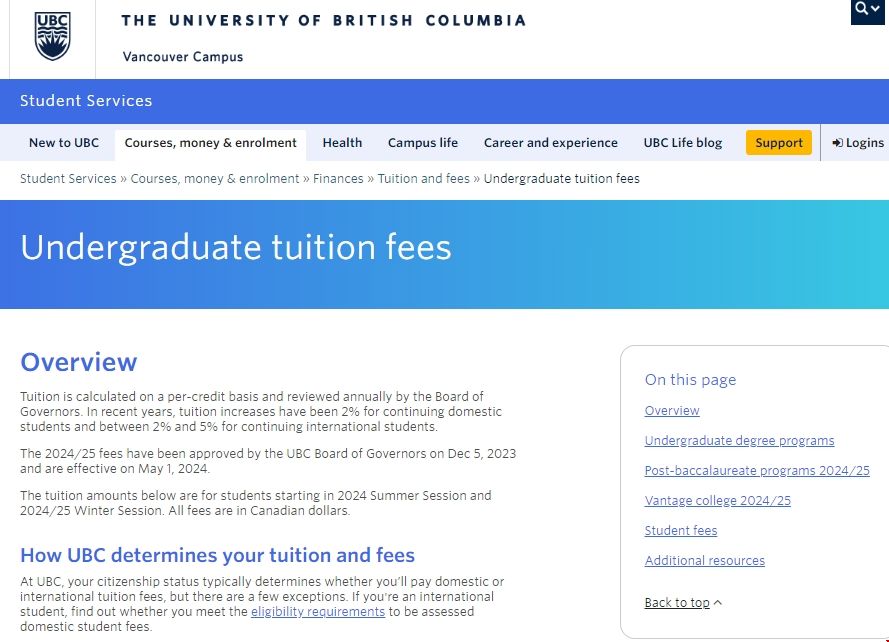
Task: Click the Vantage college 2024/25 link
Action: [x=717, y=500]
